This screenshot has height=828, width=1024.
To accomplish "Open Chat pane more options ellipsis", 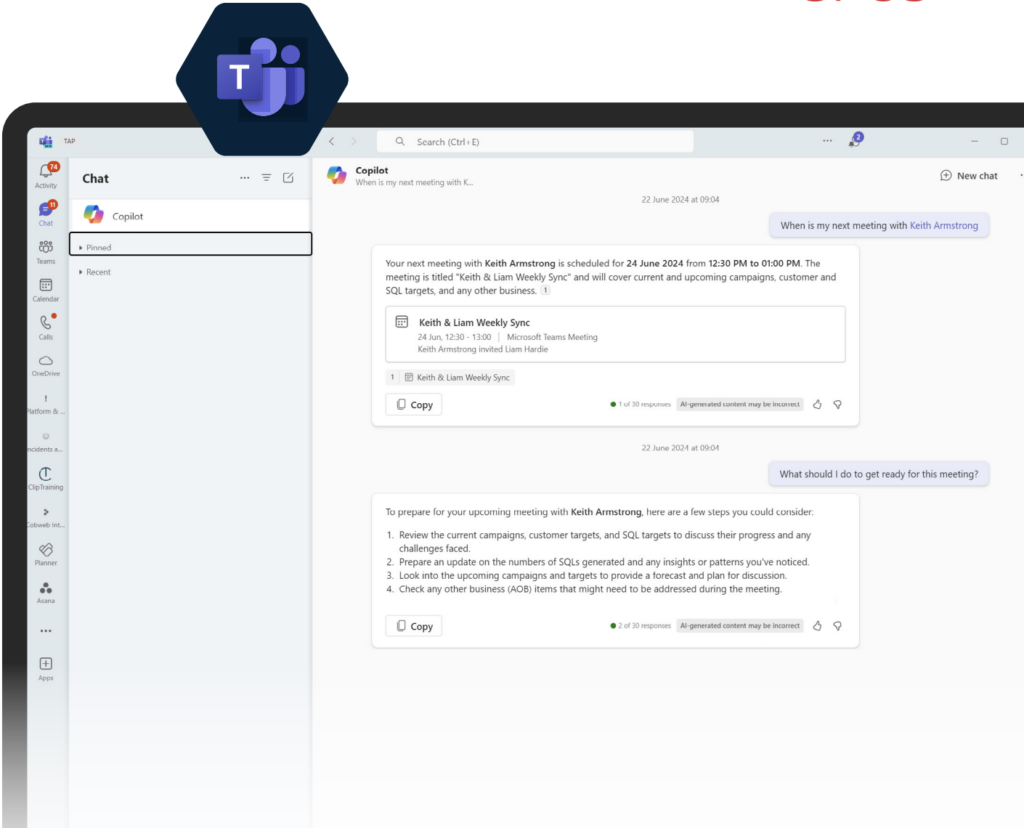I will pyautogui.click(x=245, y=178).
